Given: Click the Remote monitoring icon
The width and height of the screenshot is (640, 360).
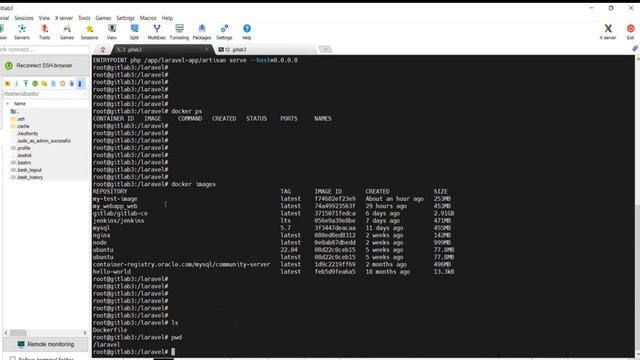Looking at the screenshot, I should [x=21, y=344].
